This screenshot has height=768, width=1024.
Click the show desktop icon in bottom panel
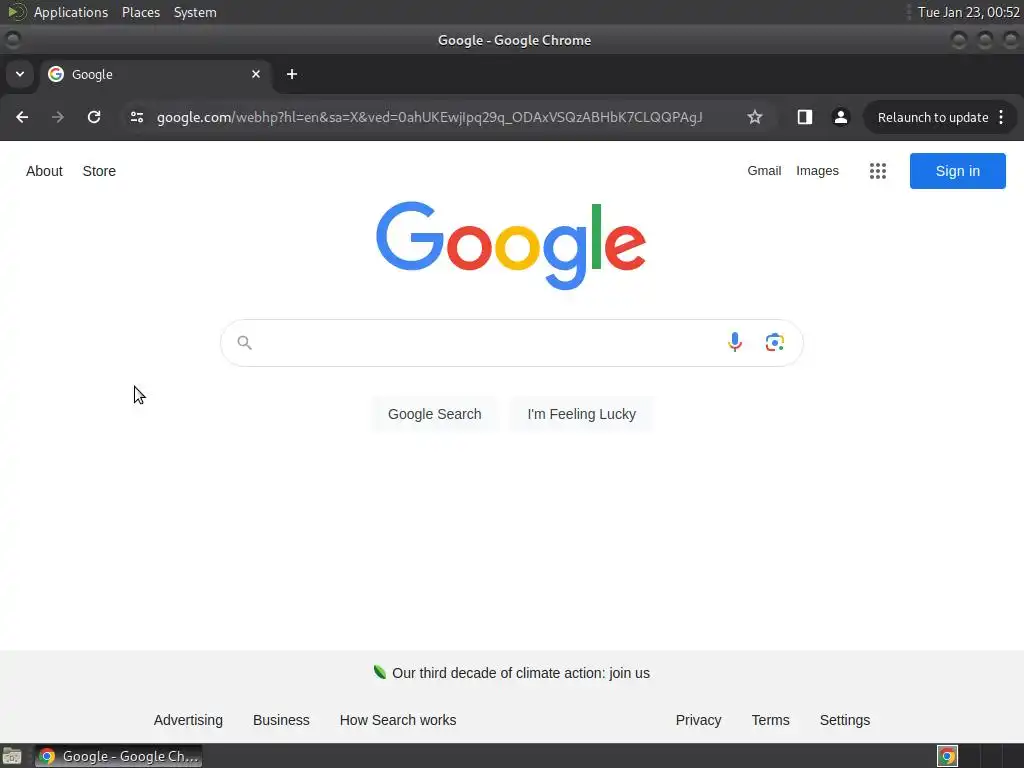(11, 756)
